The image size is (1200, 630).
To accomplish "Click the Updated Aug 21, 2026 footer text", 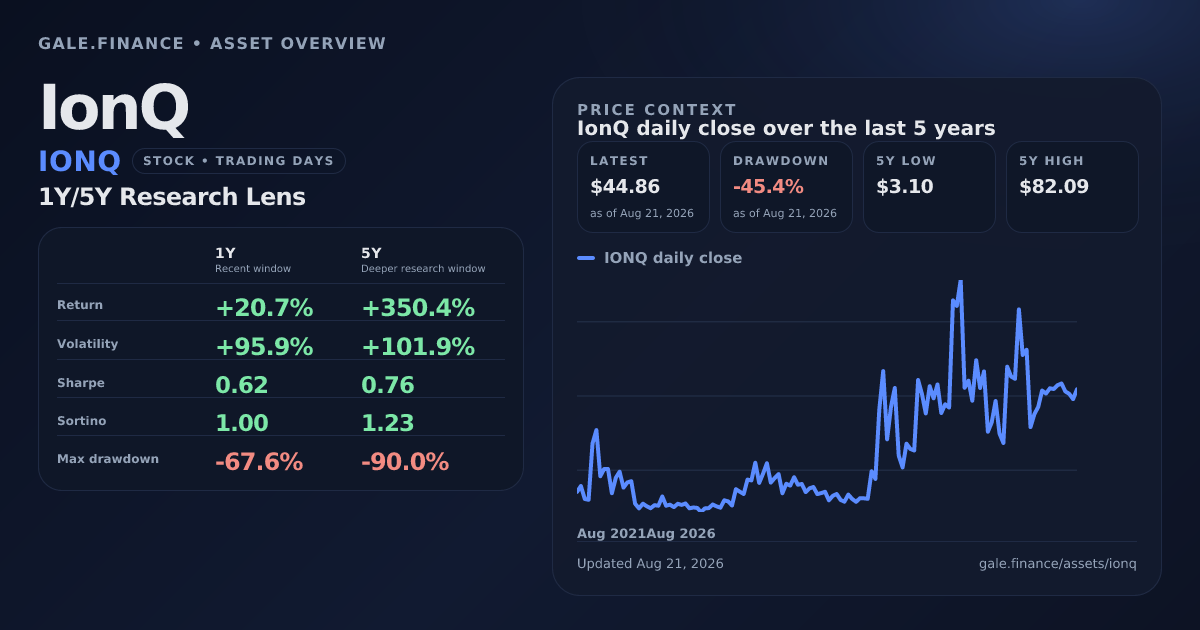I will click(650, 564).
